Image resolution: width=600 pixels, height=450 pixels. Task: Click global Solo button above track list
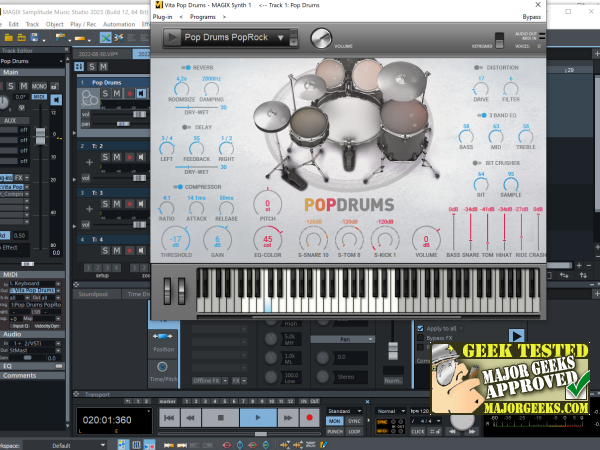[x=92, y=67]
